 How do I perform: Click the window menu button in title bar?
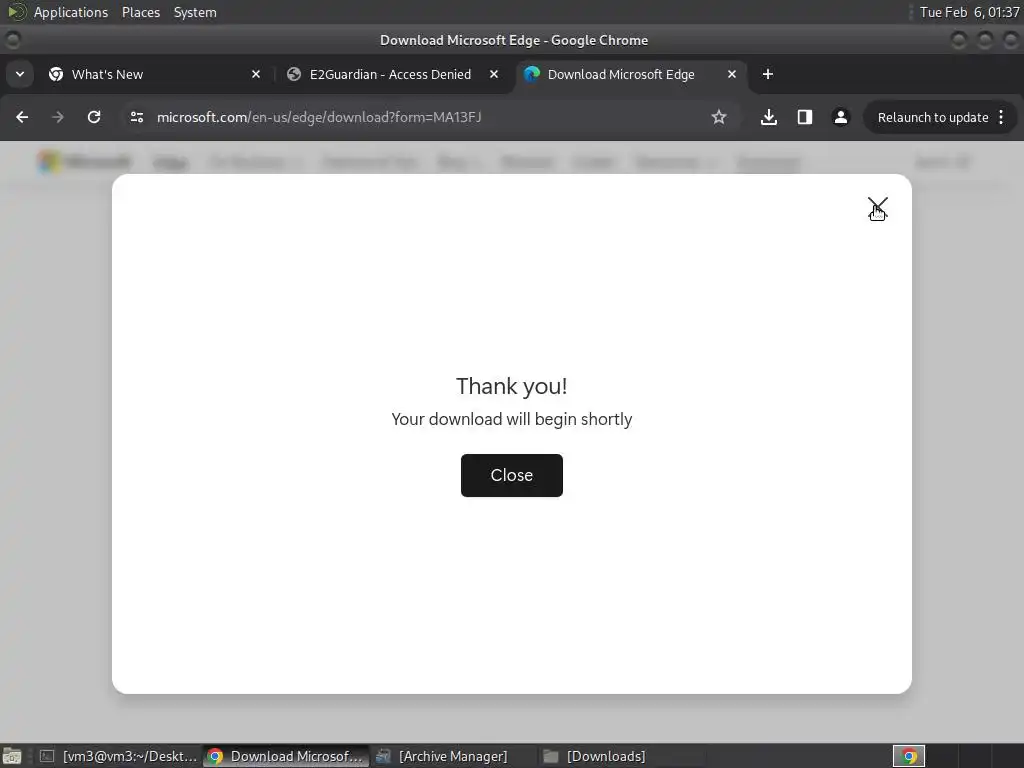[12, 40]
